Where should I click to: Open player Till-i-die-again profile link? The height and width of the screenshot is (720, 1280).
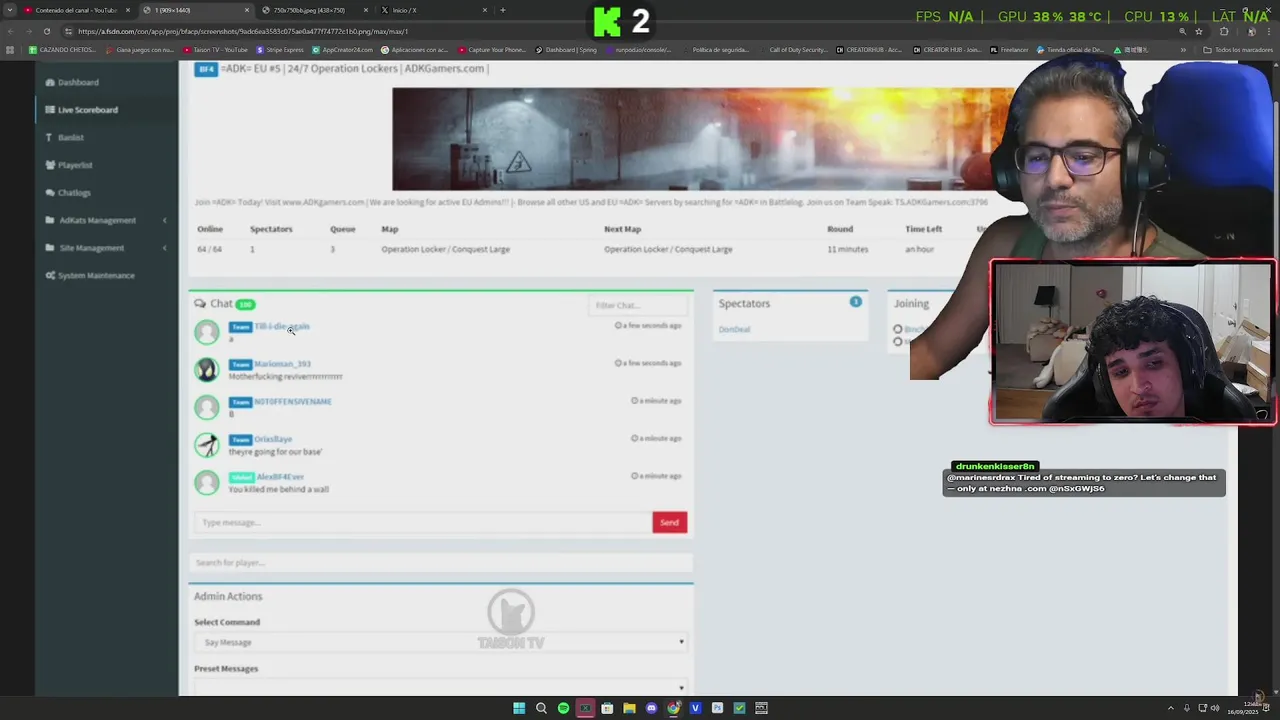[282, 326]
